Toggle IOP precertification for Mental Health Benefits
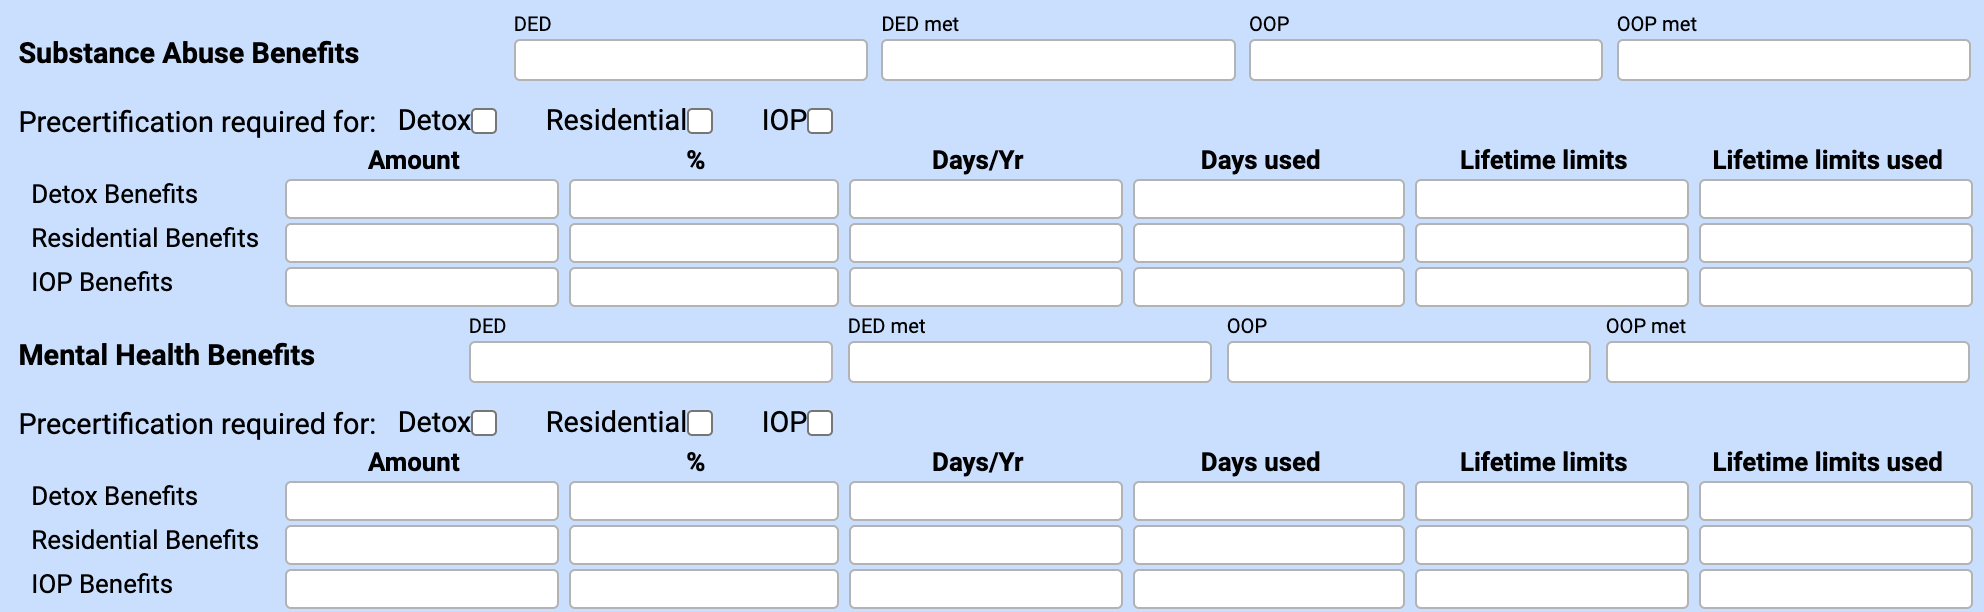 pos(820,423)
